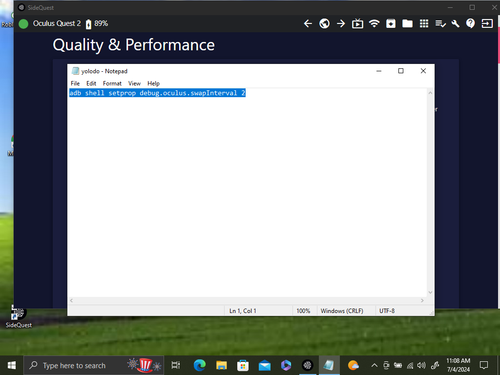Image resolution: width=500 pixels, height=375 pixels.
Task: Click the green connection status indicator
Action: [23, 24]
